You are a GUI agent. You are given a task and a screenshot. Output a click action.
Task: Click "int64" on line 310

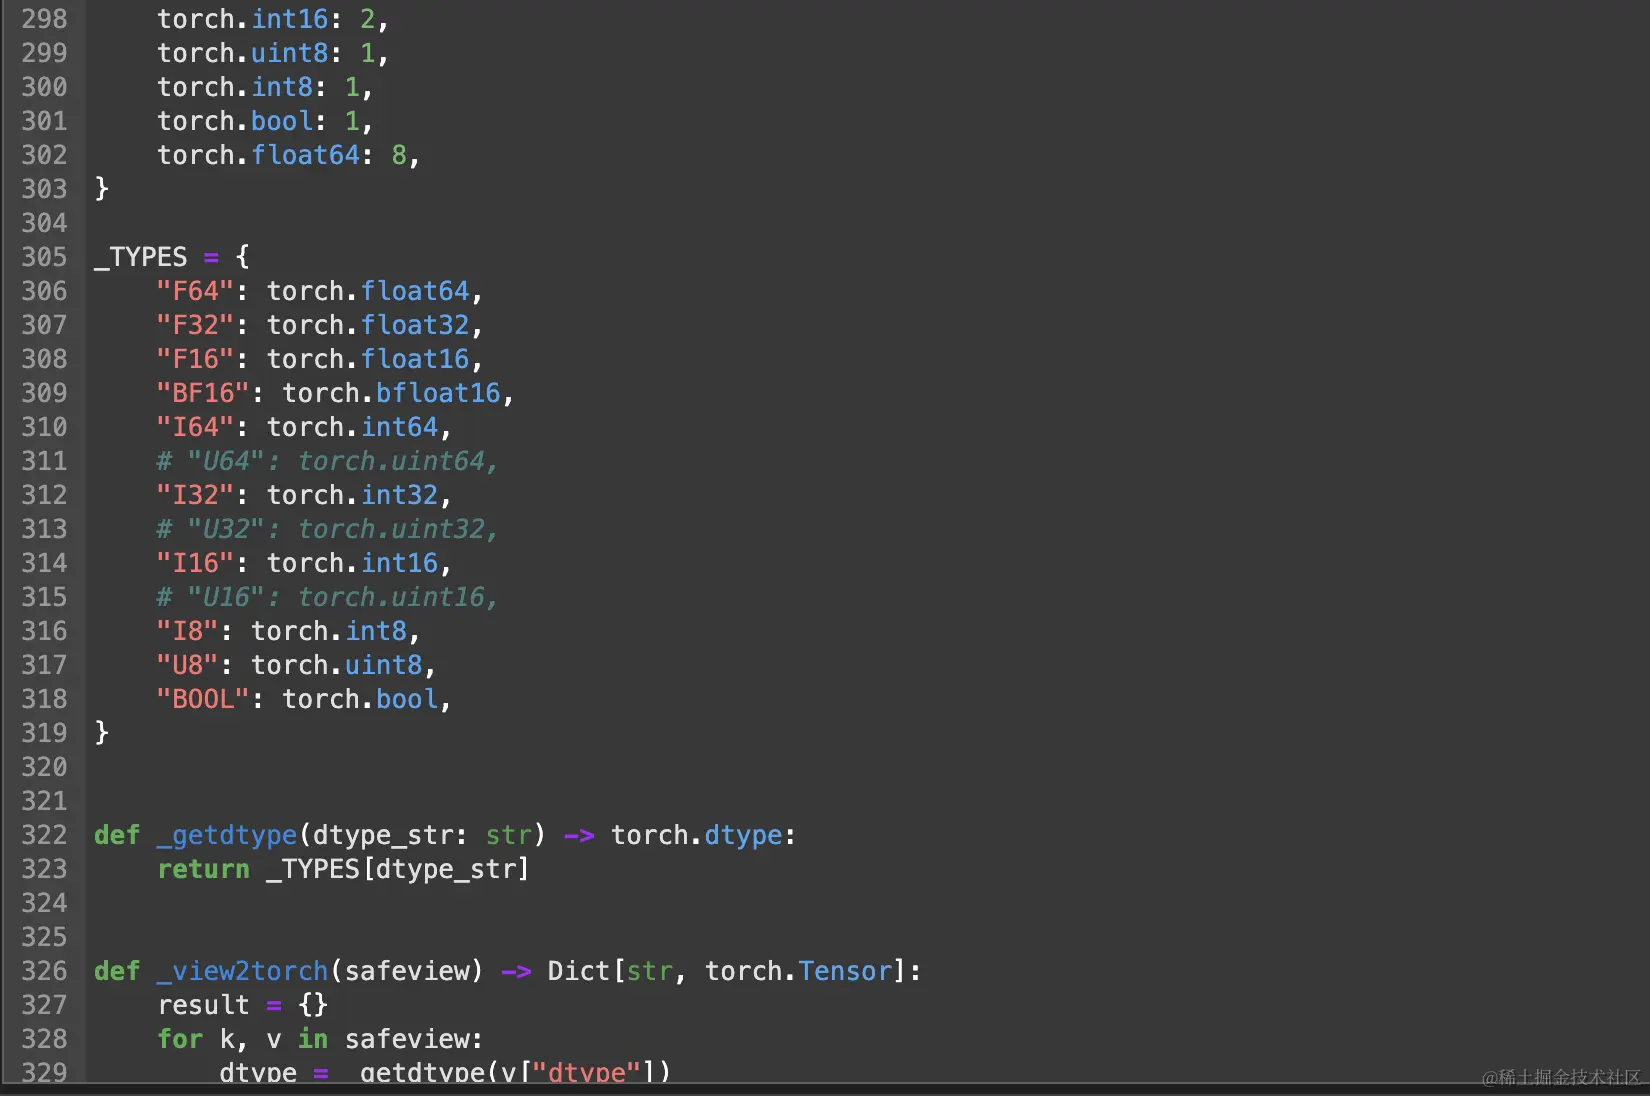(400, 427)
